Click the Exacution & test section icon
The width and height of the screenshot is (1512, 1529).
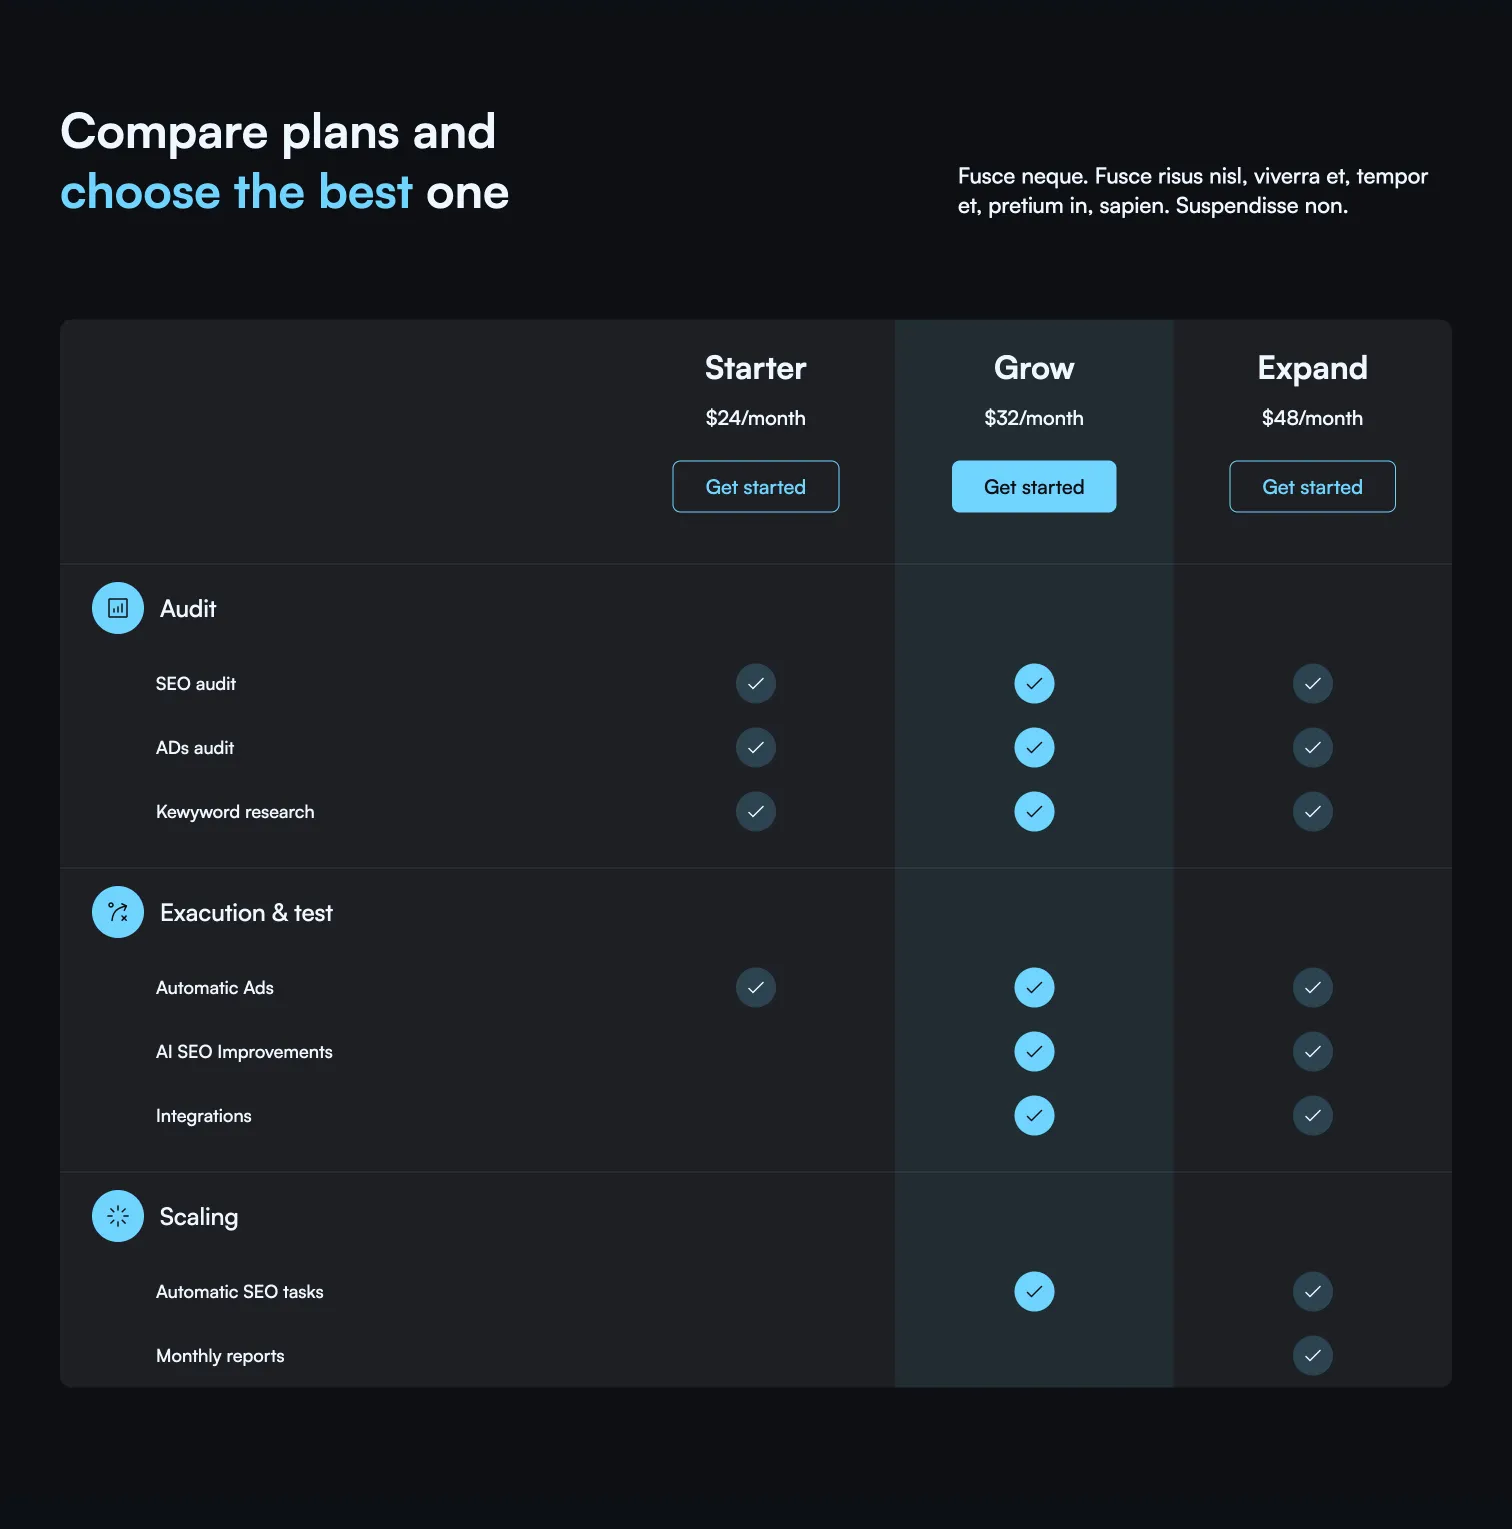118,912
